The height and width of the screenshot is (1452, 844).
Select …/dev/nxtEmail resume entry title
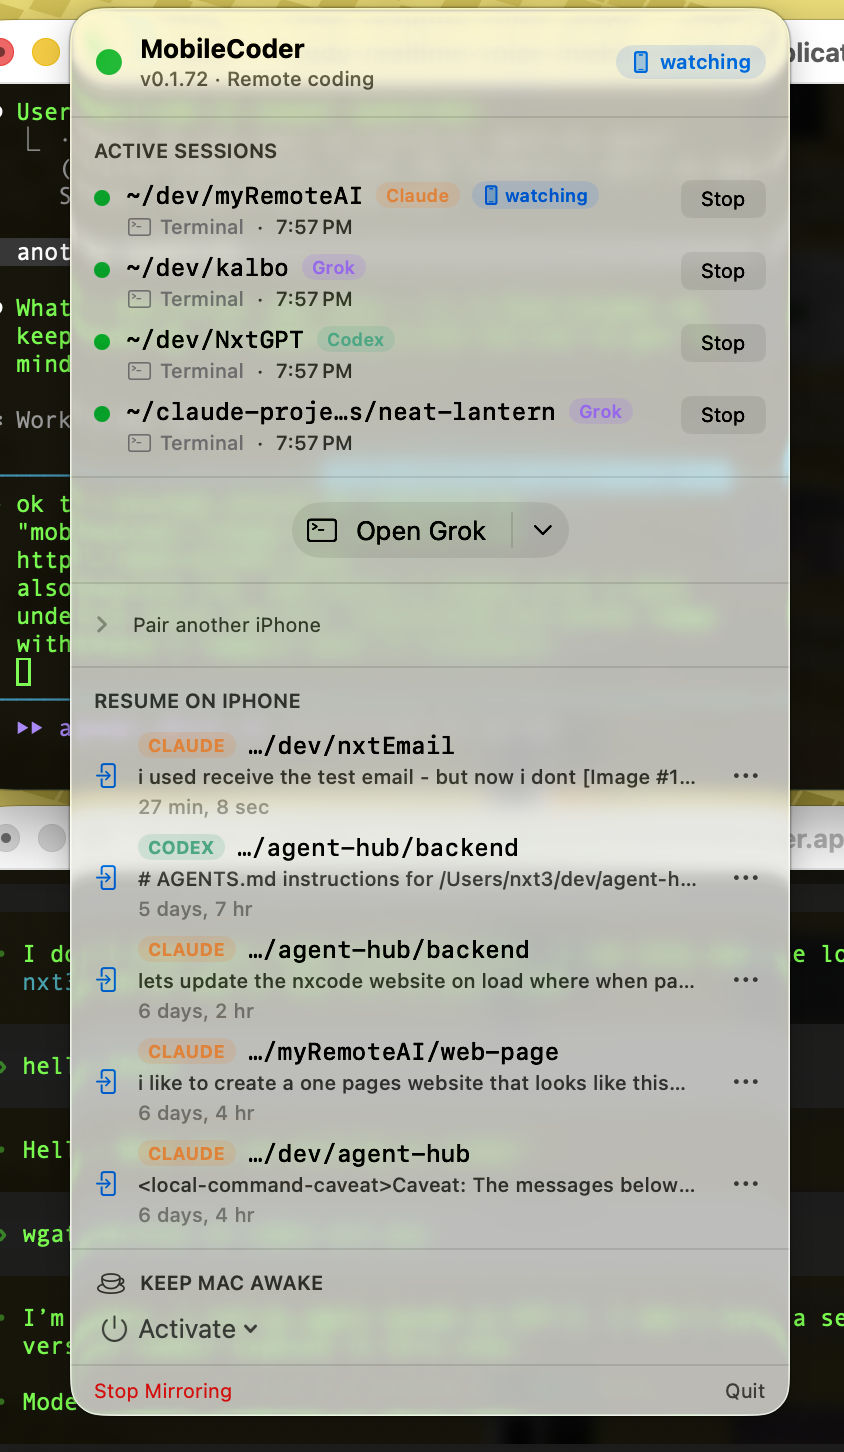[351, 745]
